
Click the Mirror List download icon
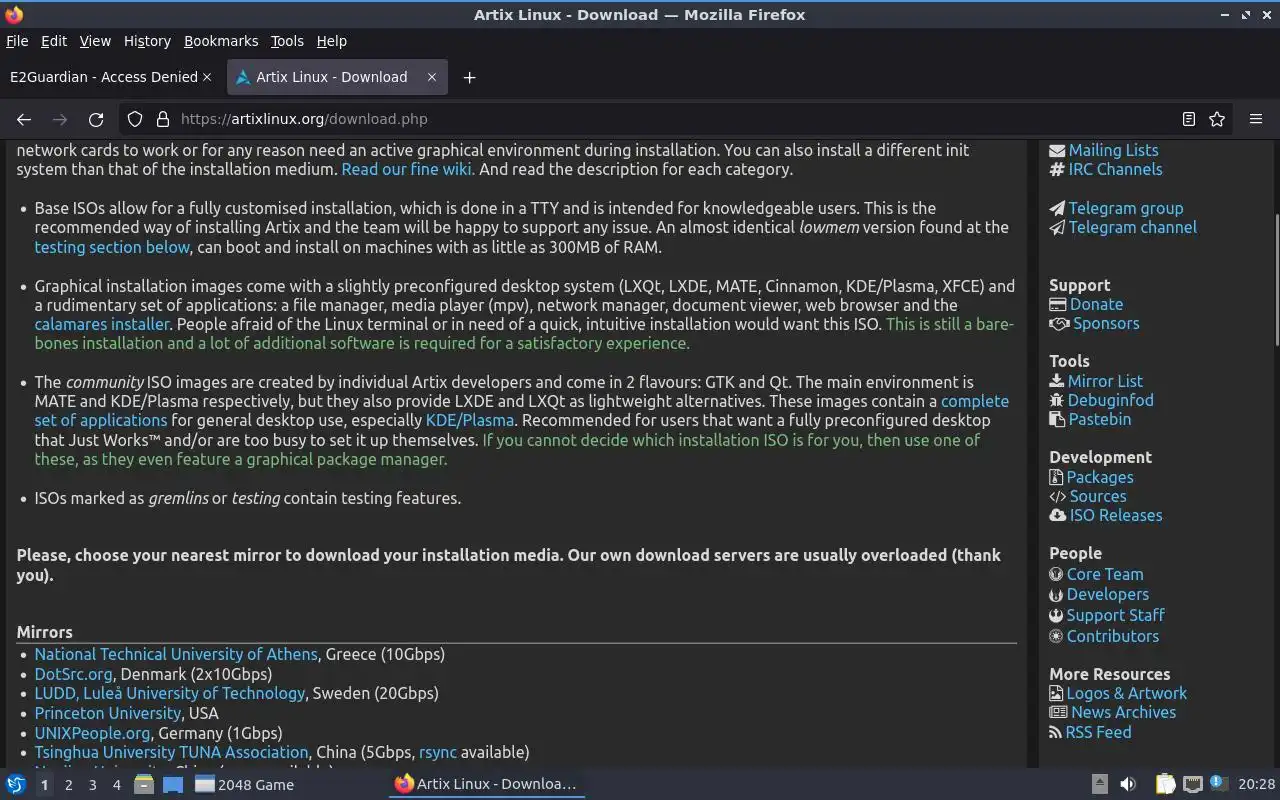(x=1057, y=381)
